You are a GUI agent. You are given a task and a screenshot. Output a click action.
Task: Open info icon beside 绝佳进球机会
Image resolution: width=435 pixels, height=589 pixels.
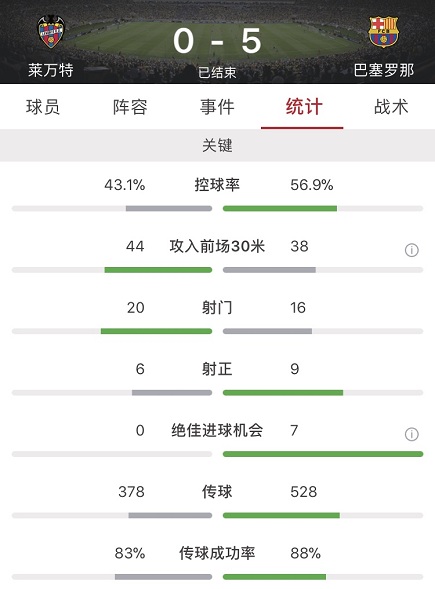(x=412, y=434)
